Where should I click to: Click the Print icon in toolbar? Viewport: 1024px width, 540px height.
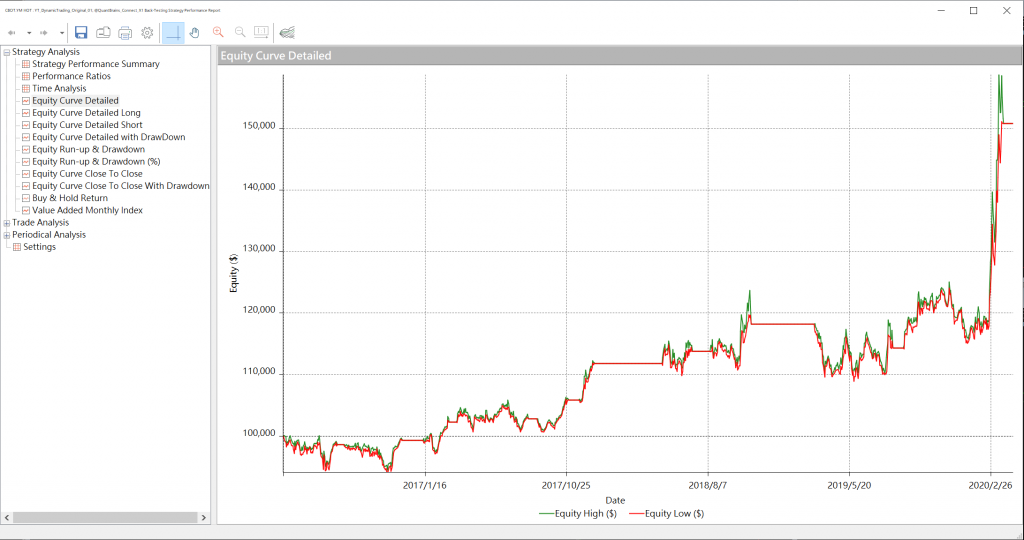tap(125, 32)
